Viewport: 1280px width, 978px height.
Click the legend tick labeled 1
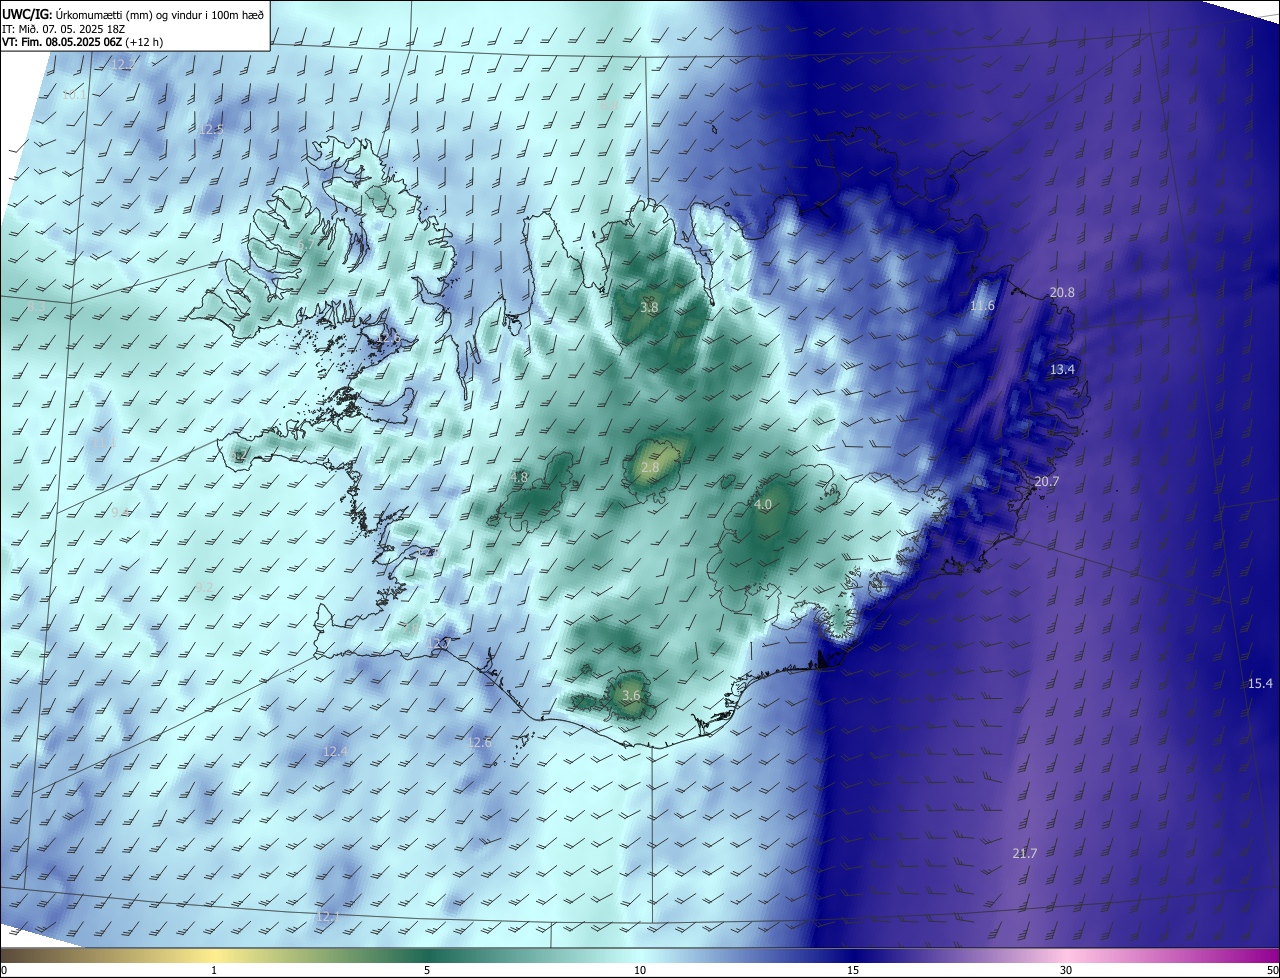click(x=214, y=971)
